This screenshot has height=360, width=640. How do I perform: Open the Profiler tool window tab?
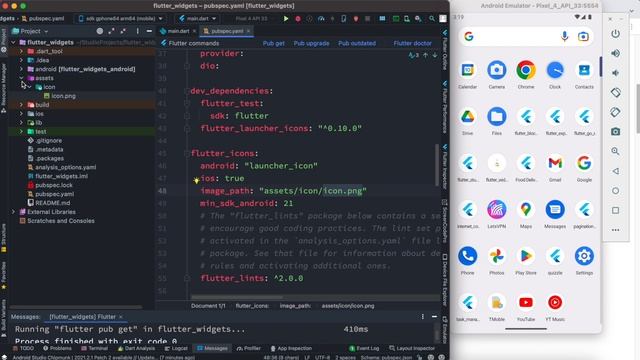click(249, 348)
